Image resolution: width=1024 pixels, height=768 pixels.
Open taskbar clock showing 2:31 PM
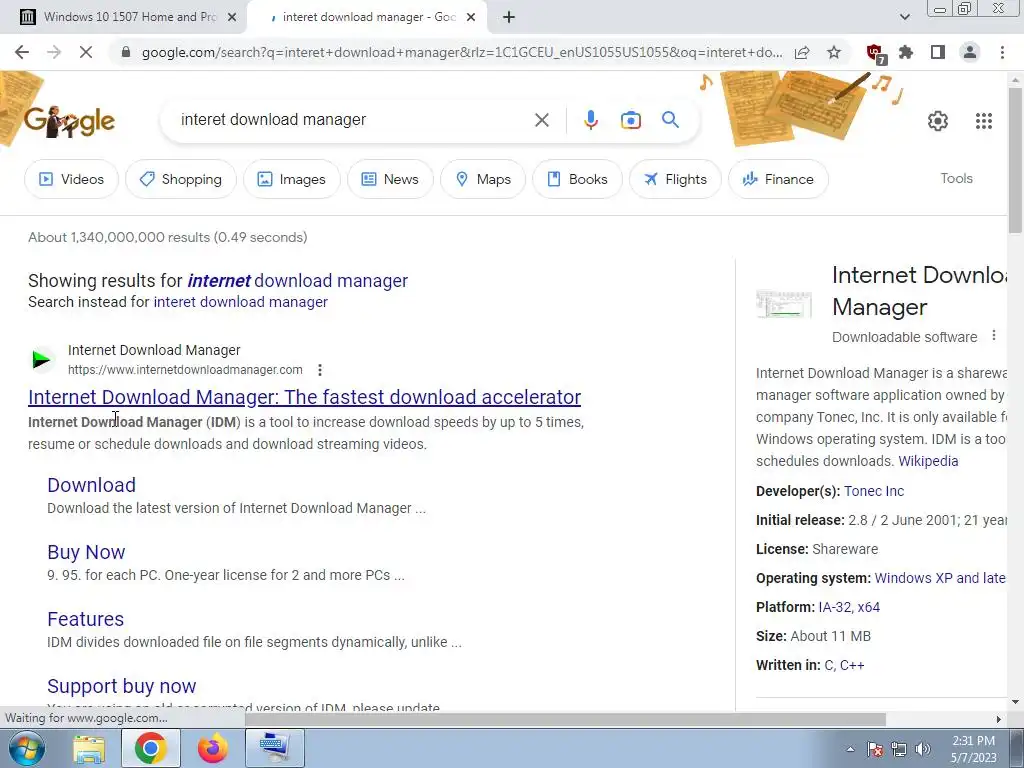click(x=974, y=749)
